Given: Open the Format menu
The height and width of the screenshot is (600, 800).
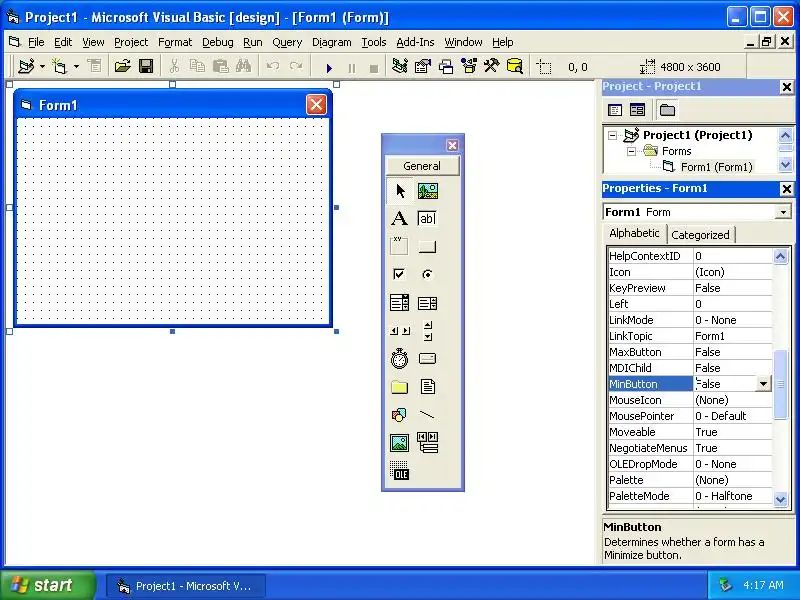Looking at the screenshot, I should (175, 42).
